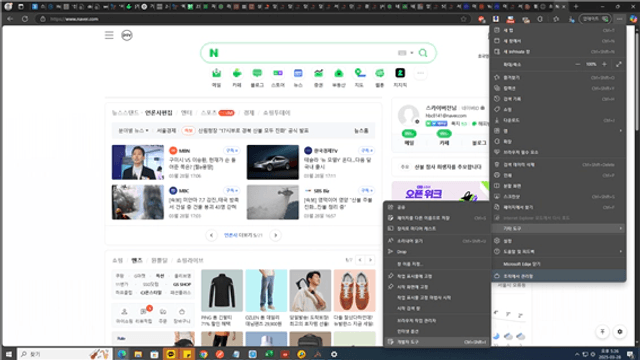The height and width of the screenshot is (360, 640).
Task: Select Screenshot (스크린샷) from the Edge menu
Action: (558, 197)
